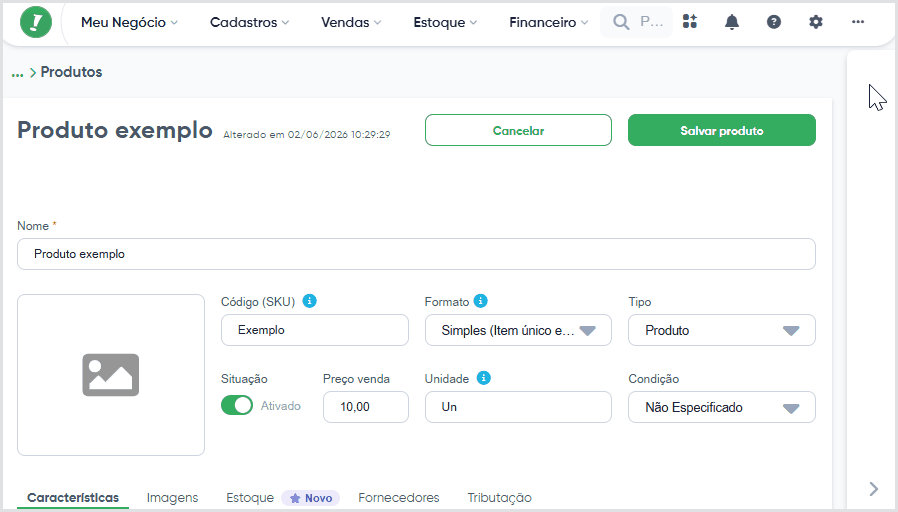The width and height of the screenshot is (898, 512).
Task: Click the Preço venda field
Action: [x=365, y=407]
